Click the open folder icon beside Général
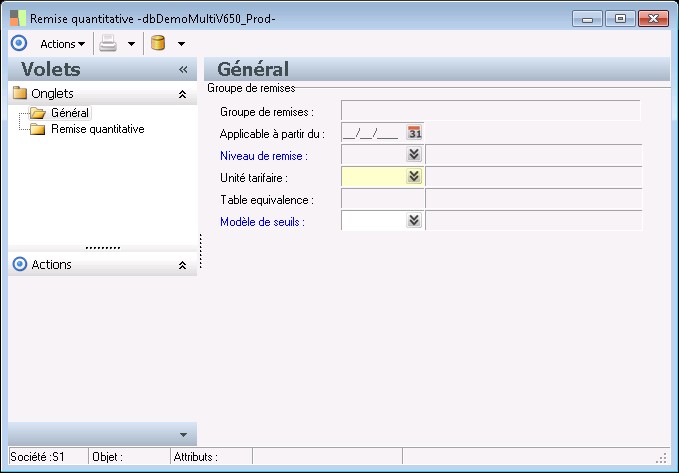This screenshot has height=473, width=679. pyautogui.click(x=38, y=113)
